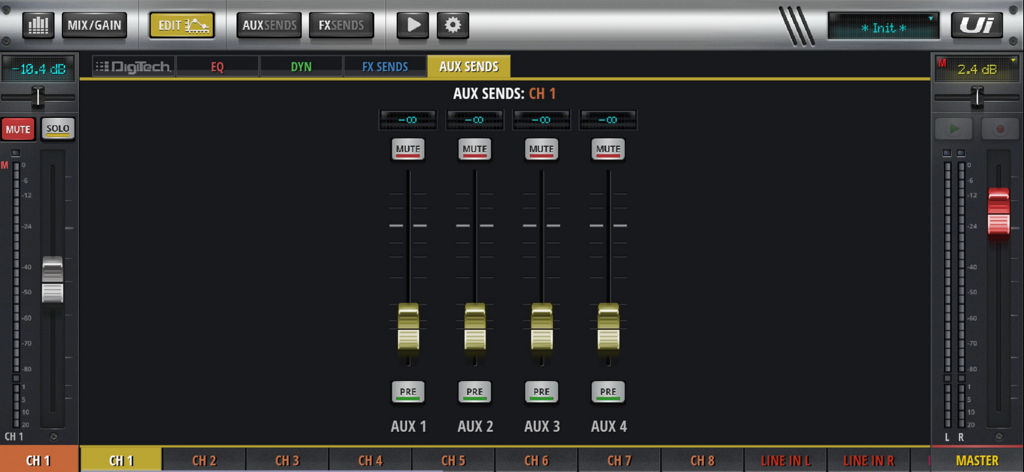Click the Ui logo button
1024x472 pixels.
(977, 25)
